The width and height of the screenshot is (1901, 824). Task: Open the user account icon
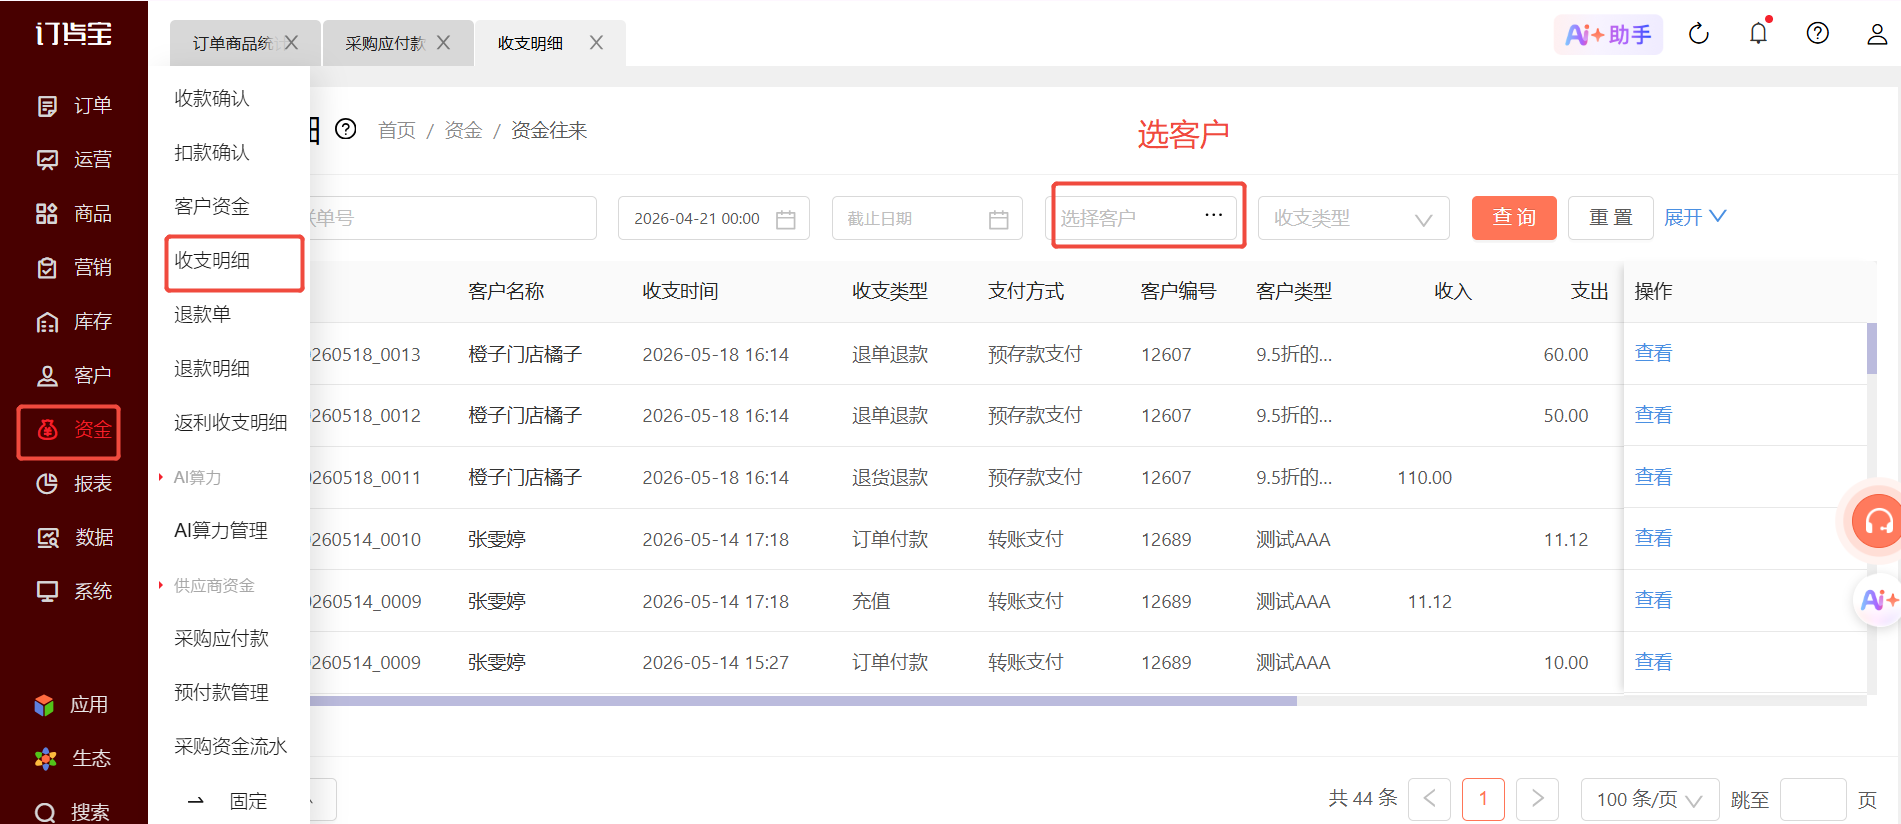[x=1877, y=34]
